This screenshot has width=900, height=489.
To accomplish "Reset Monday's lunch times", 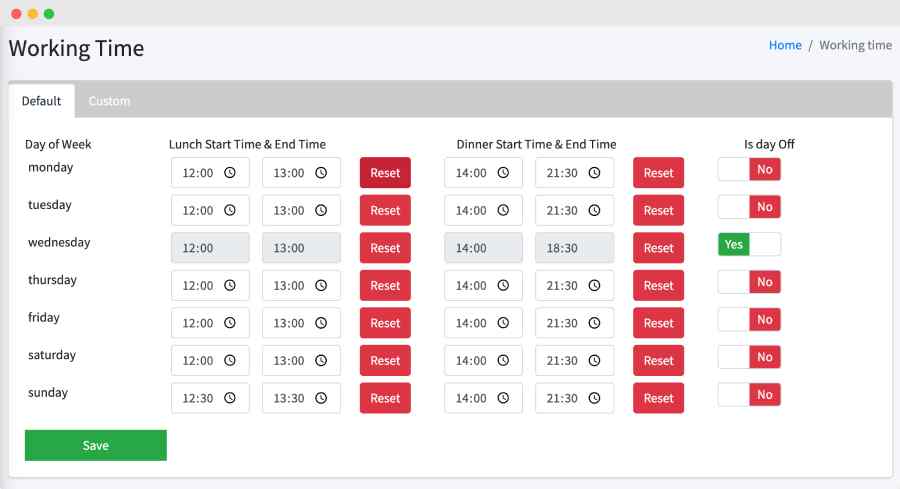I will [x=385, y=173].
